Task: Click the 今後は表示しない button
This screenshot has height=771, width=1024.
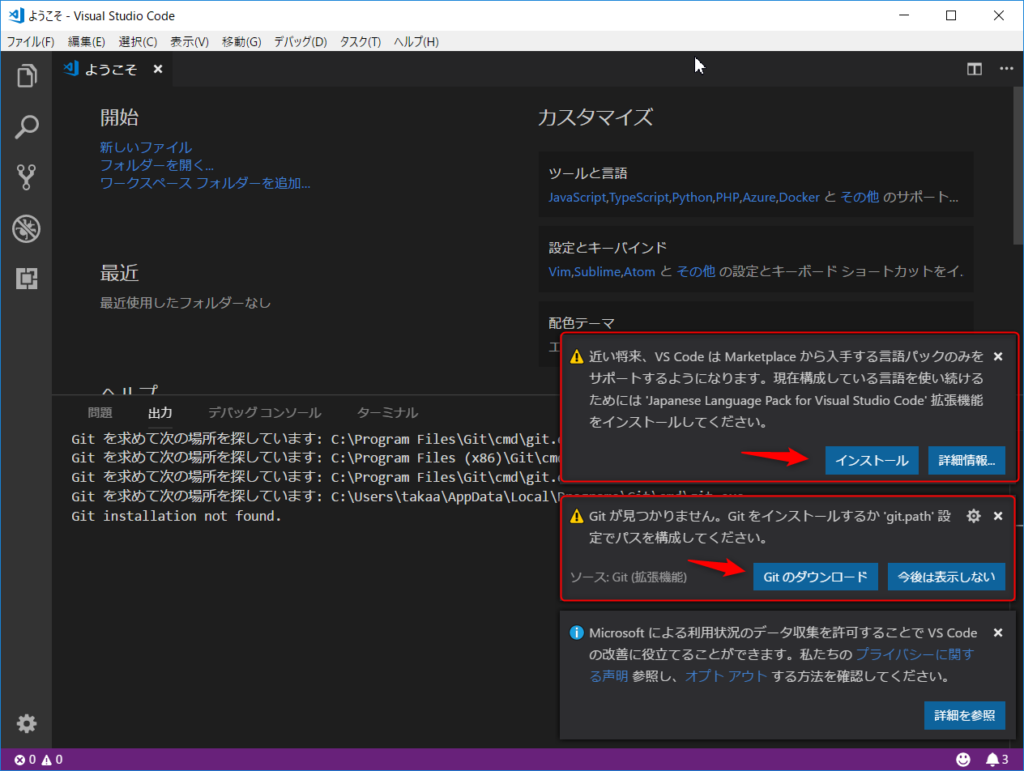Action: pos(946,577)
